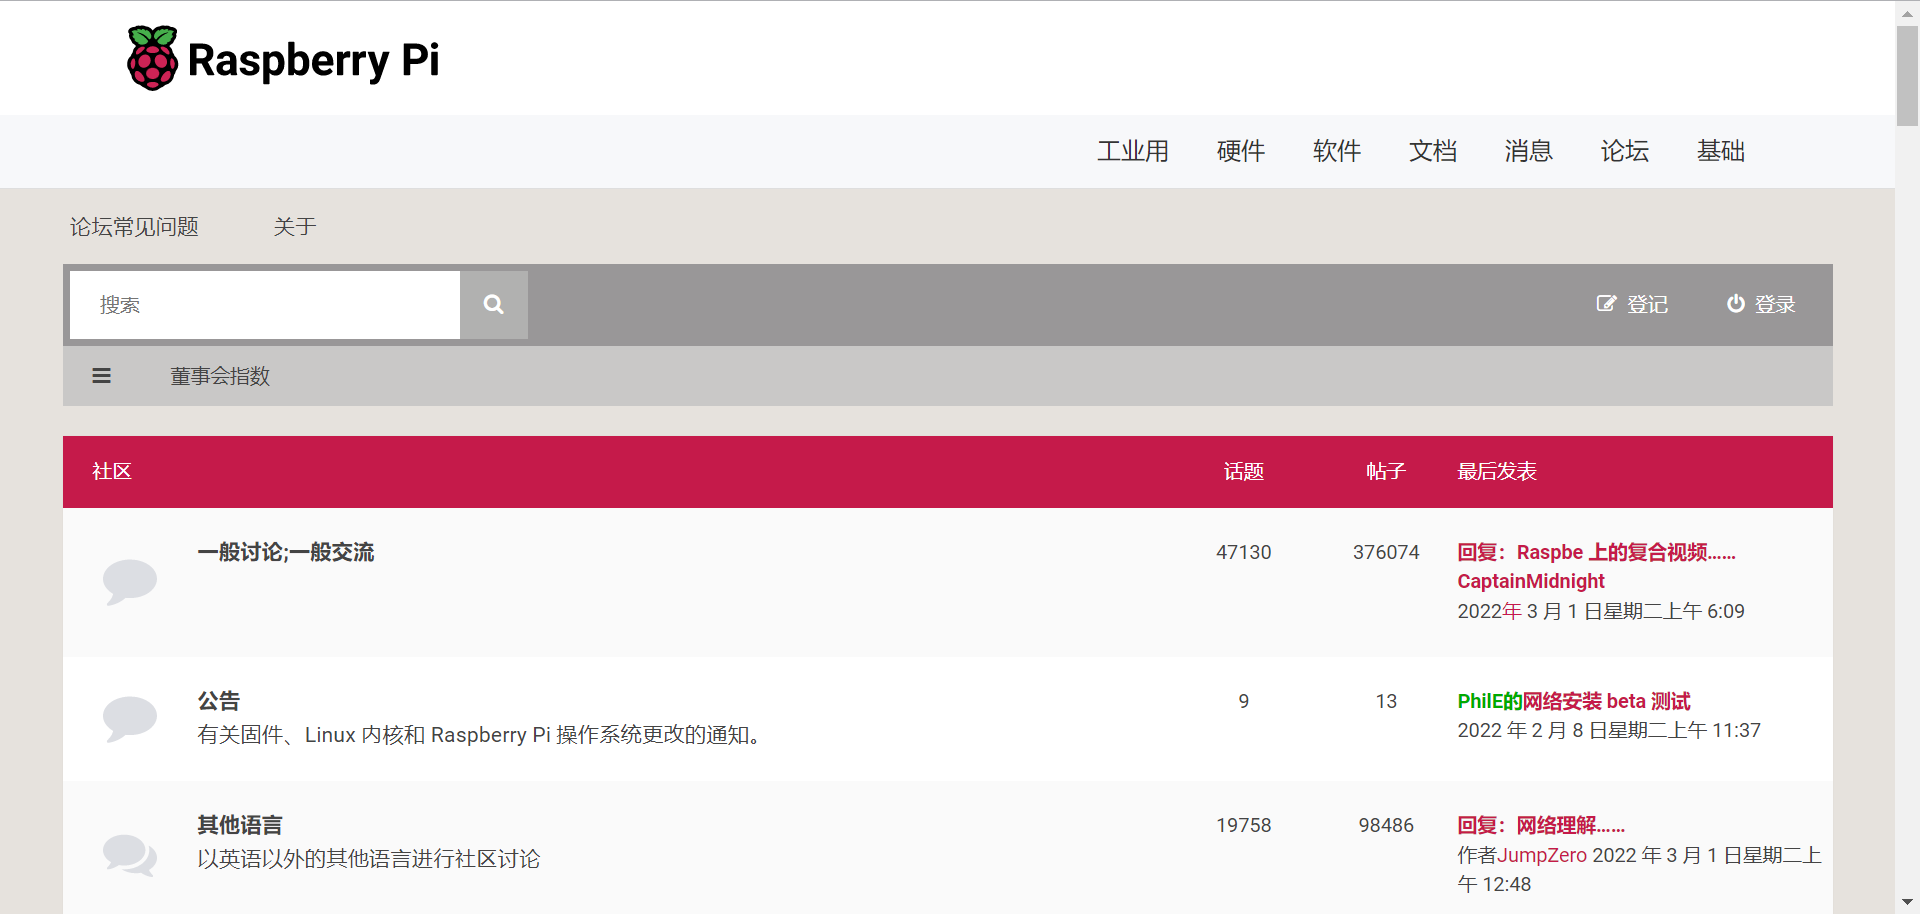
Task: Click speech bubble icon for 公告 forum
Action: (130, 718)
